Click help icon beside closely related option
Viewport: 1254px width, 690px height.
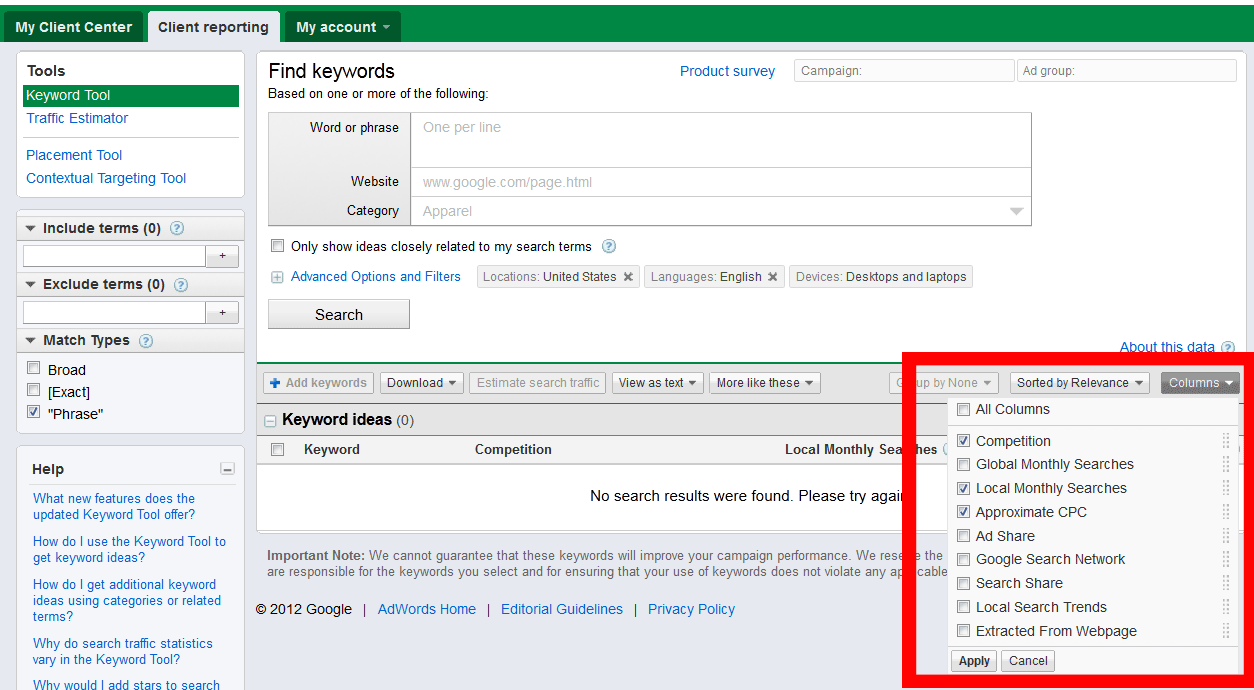pyautogui.click(x=608, y=246)
